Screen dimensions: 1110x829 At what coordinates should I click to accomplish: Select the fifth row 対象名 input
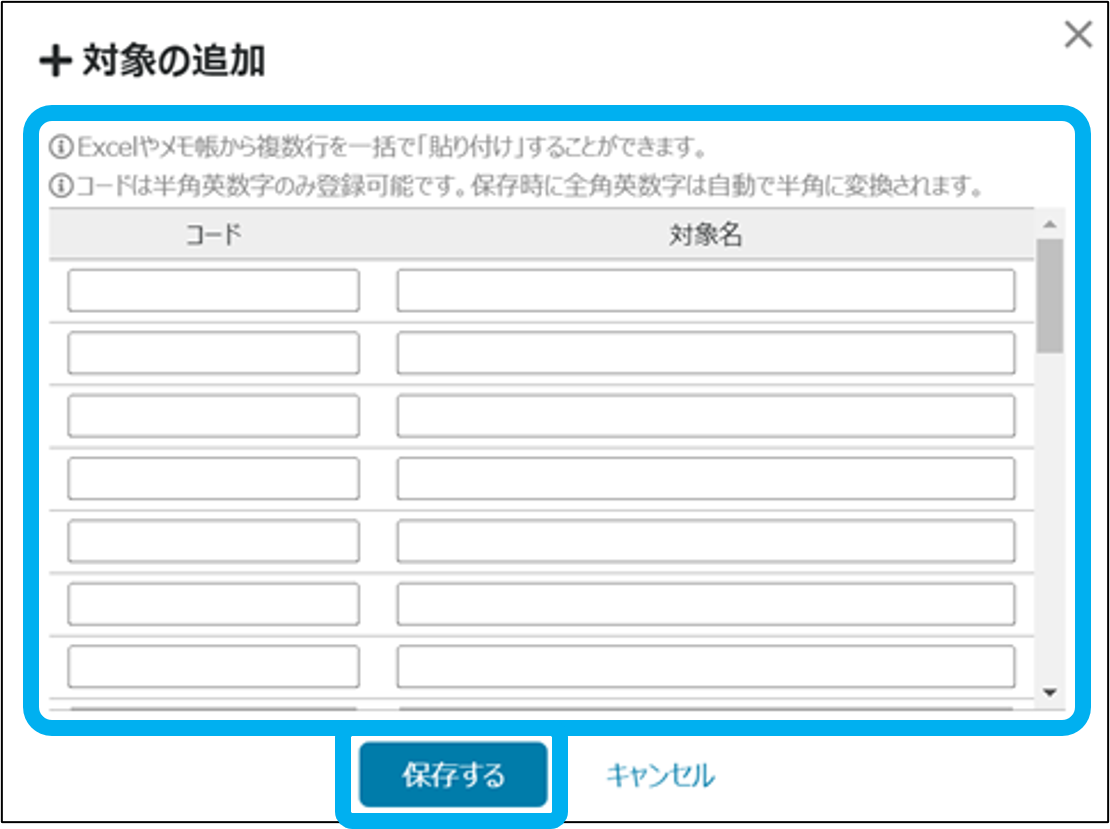pos(705,542)
